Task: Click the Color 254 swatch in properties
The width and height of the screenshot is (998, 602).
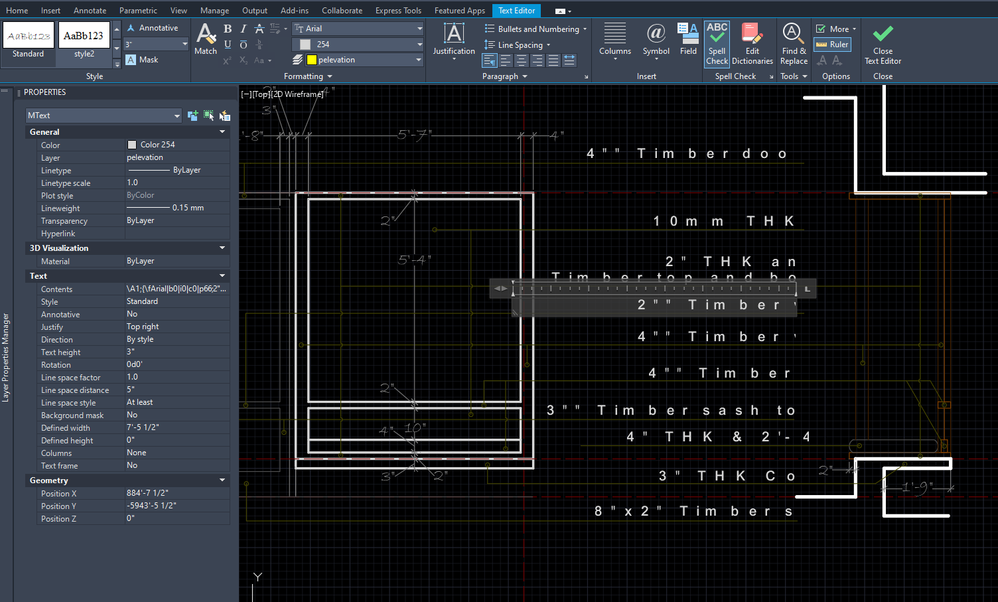Action: pos(132,144)
